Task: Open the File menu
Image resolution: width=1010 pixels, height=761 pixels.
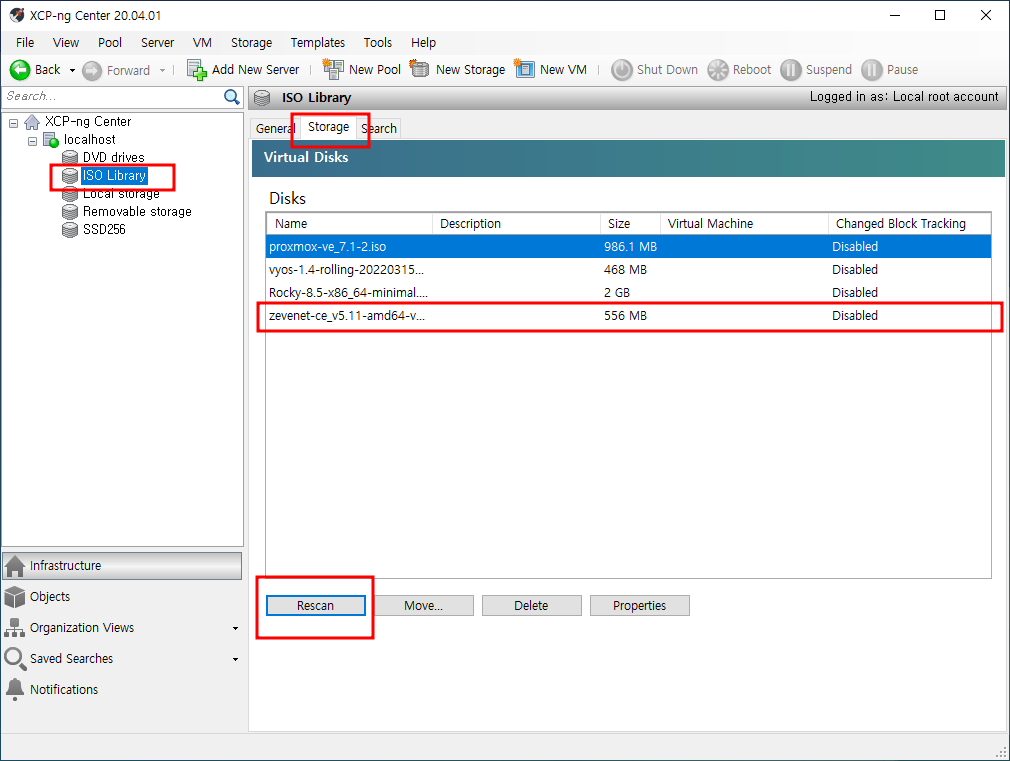Action: [25, 43]
